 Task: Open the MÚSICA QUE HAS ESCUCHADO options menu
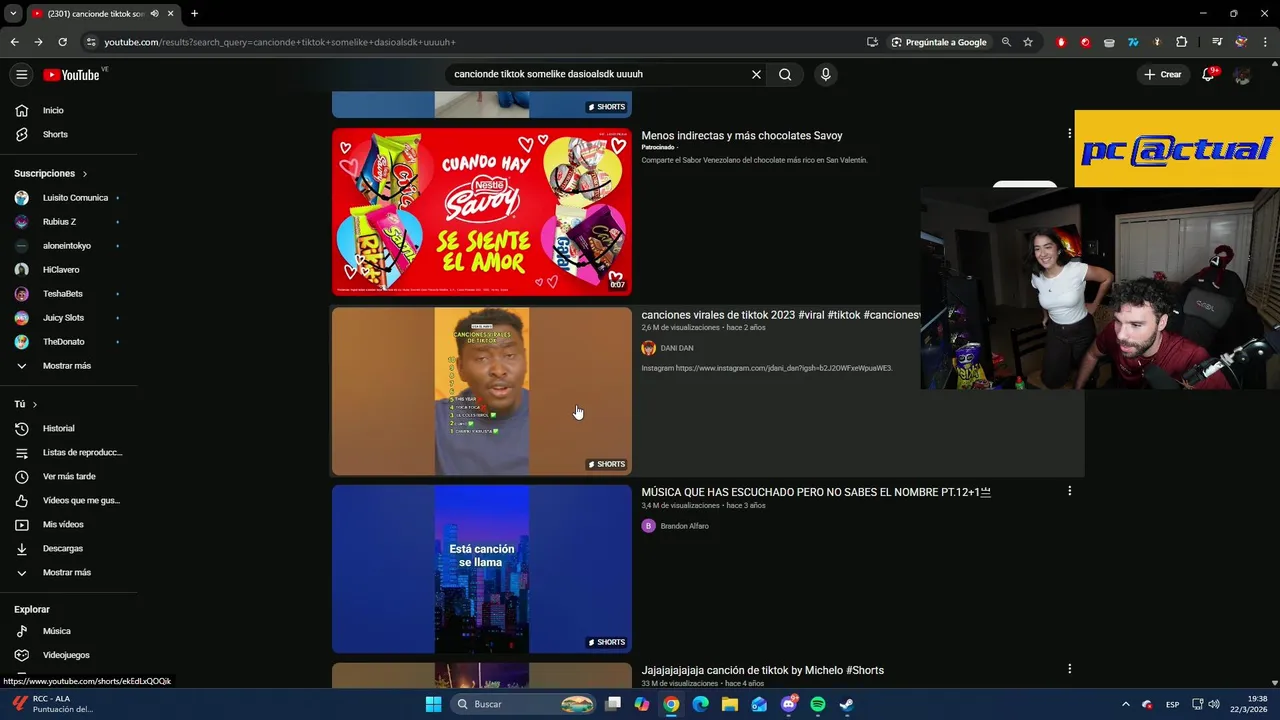[x=1069, y=490]
